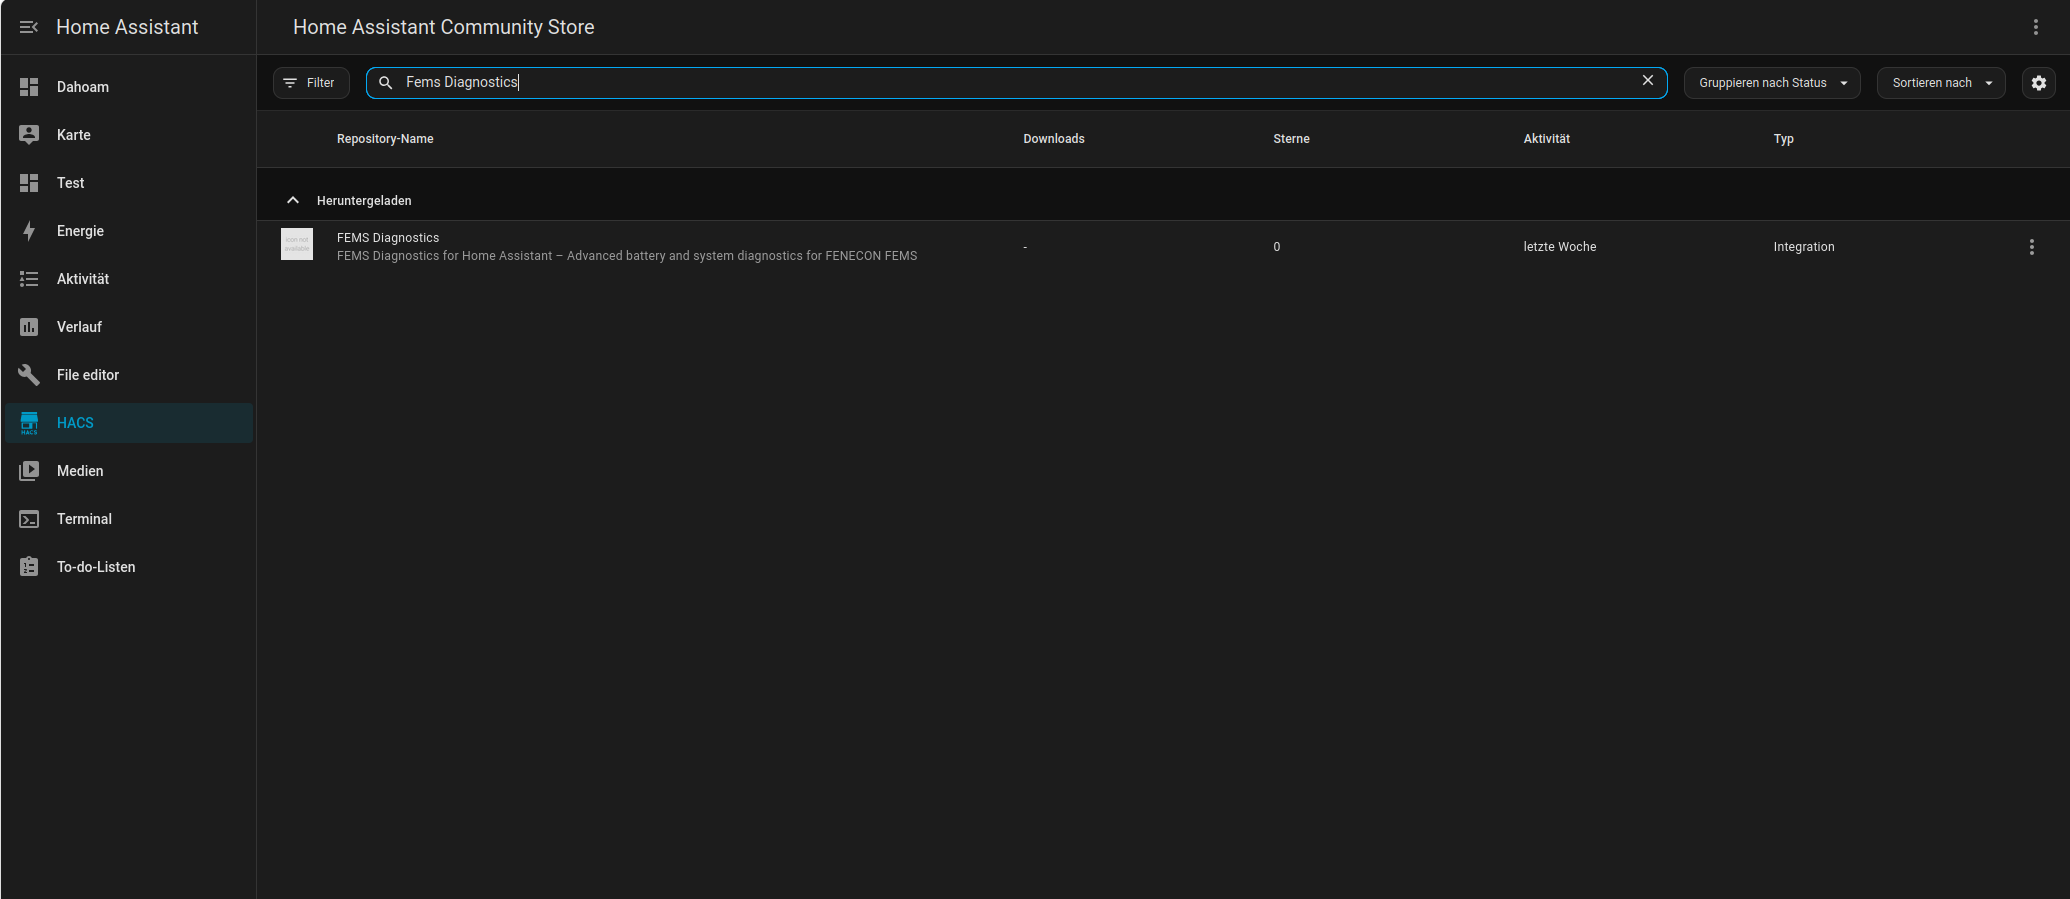This screenshot has height=899, width=2070.
Task: Click the File editor wrench icon
Action: point(29,375)
